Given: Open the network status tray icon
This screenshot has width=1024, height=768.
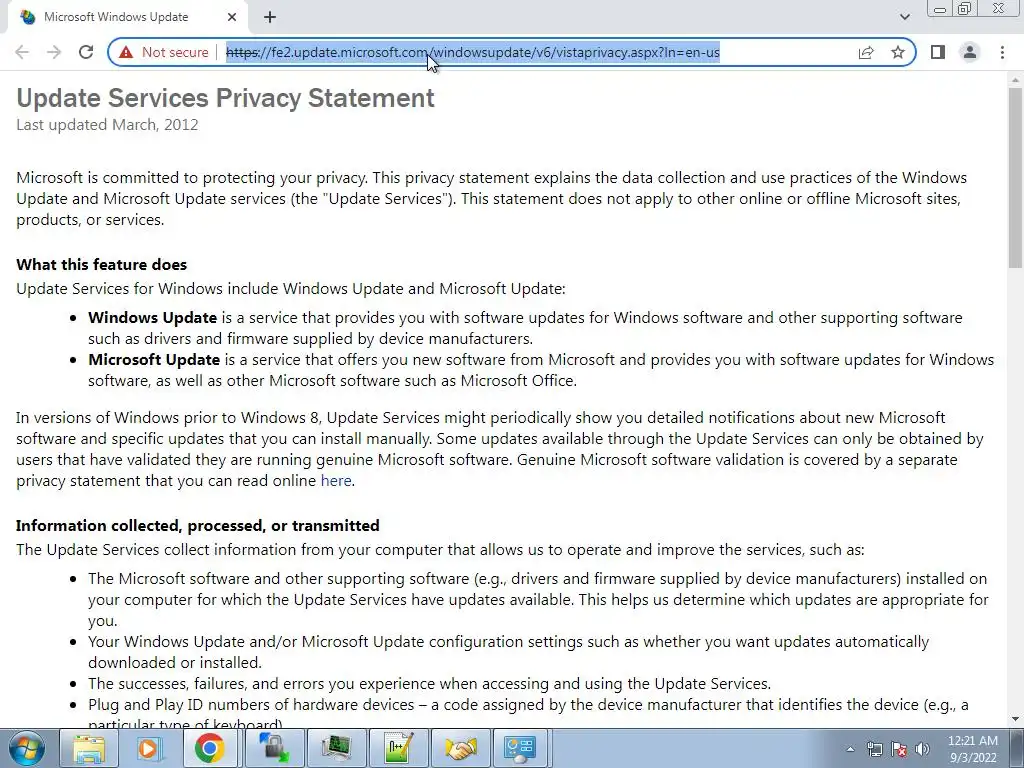Looking at the screenshot, I should coord(874,750).
